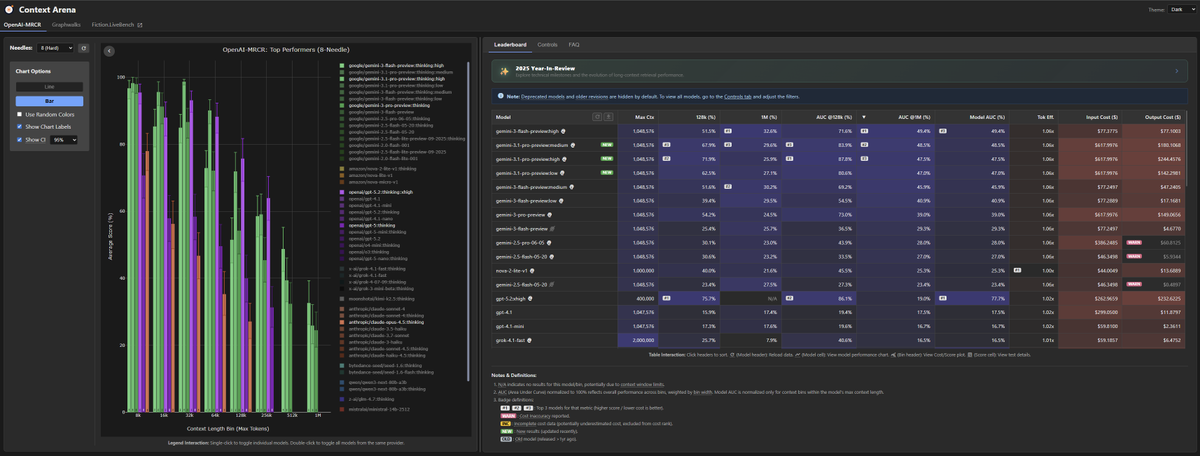Click the gpt-4.1-mini model name
1200x456 pixels.
point(509,326)
